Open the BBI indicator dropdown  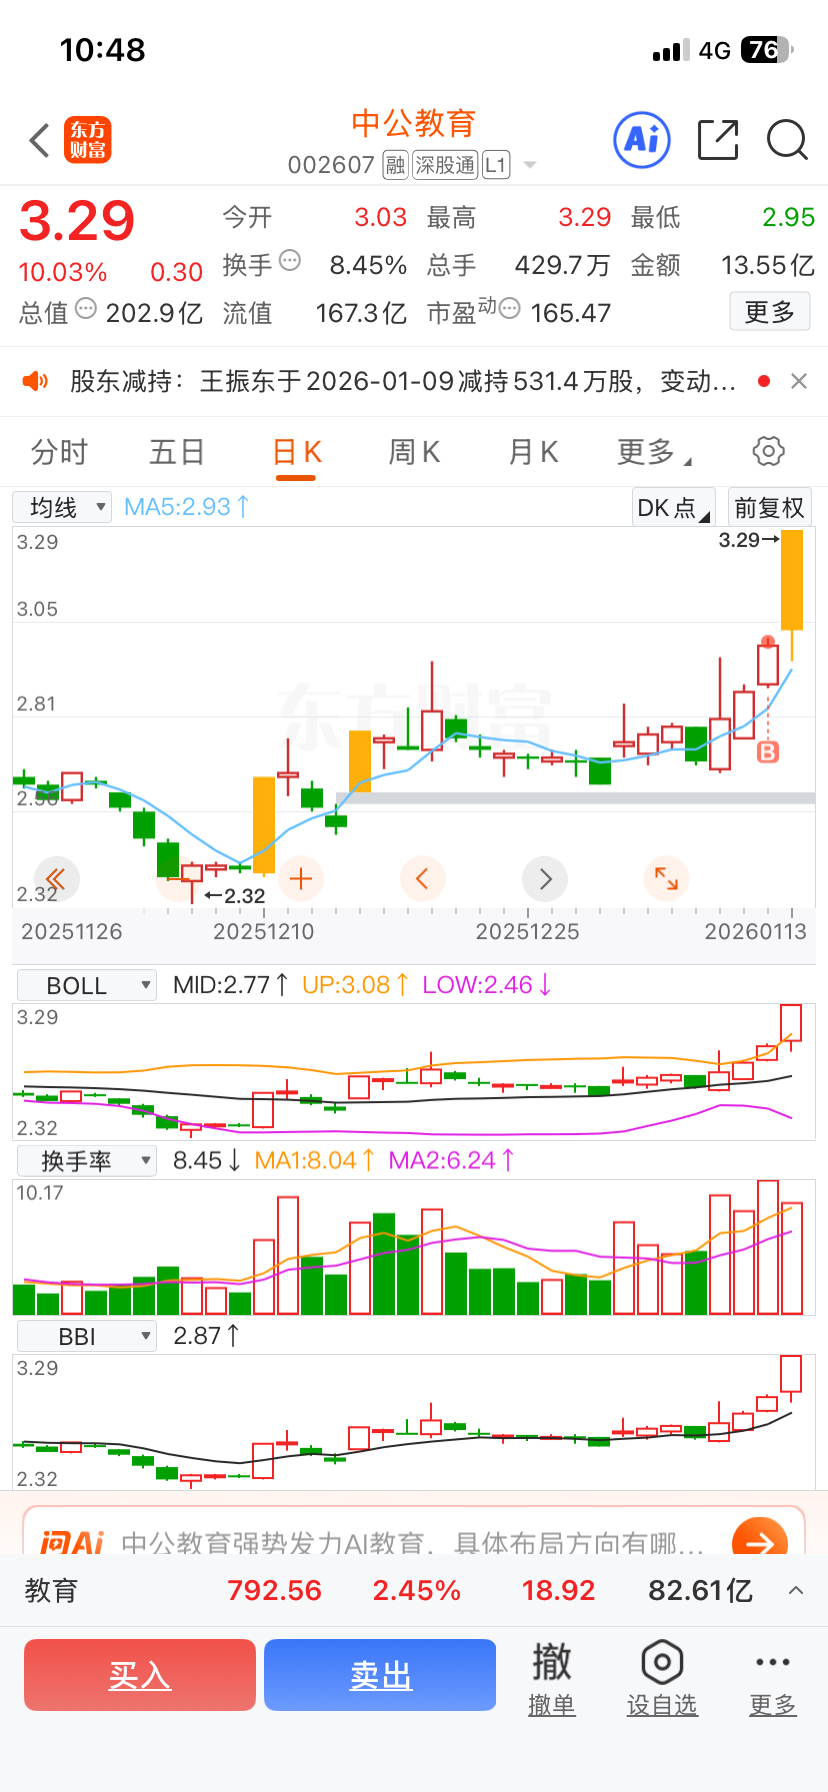pos(87,1336)
